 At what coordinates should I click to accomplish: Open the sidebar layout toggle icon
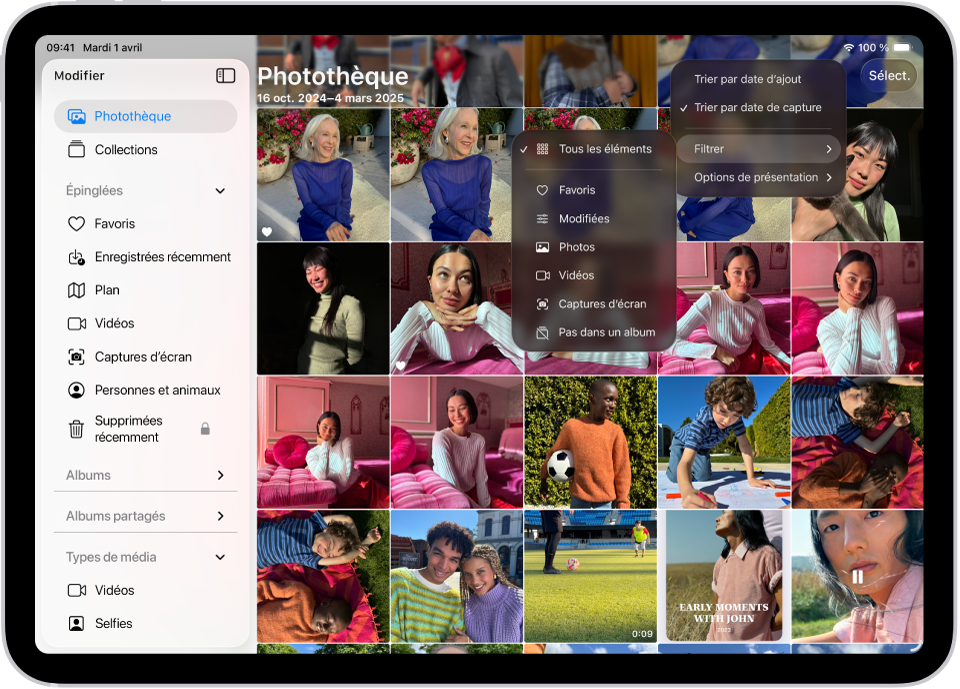tap(226, 75)
